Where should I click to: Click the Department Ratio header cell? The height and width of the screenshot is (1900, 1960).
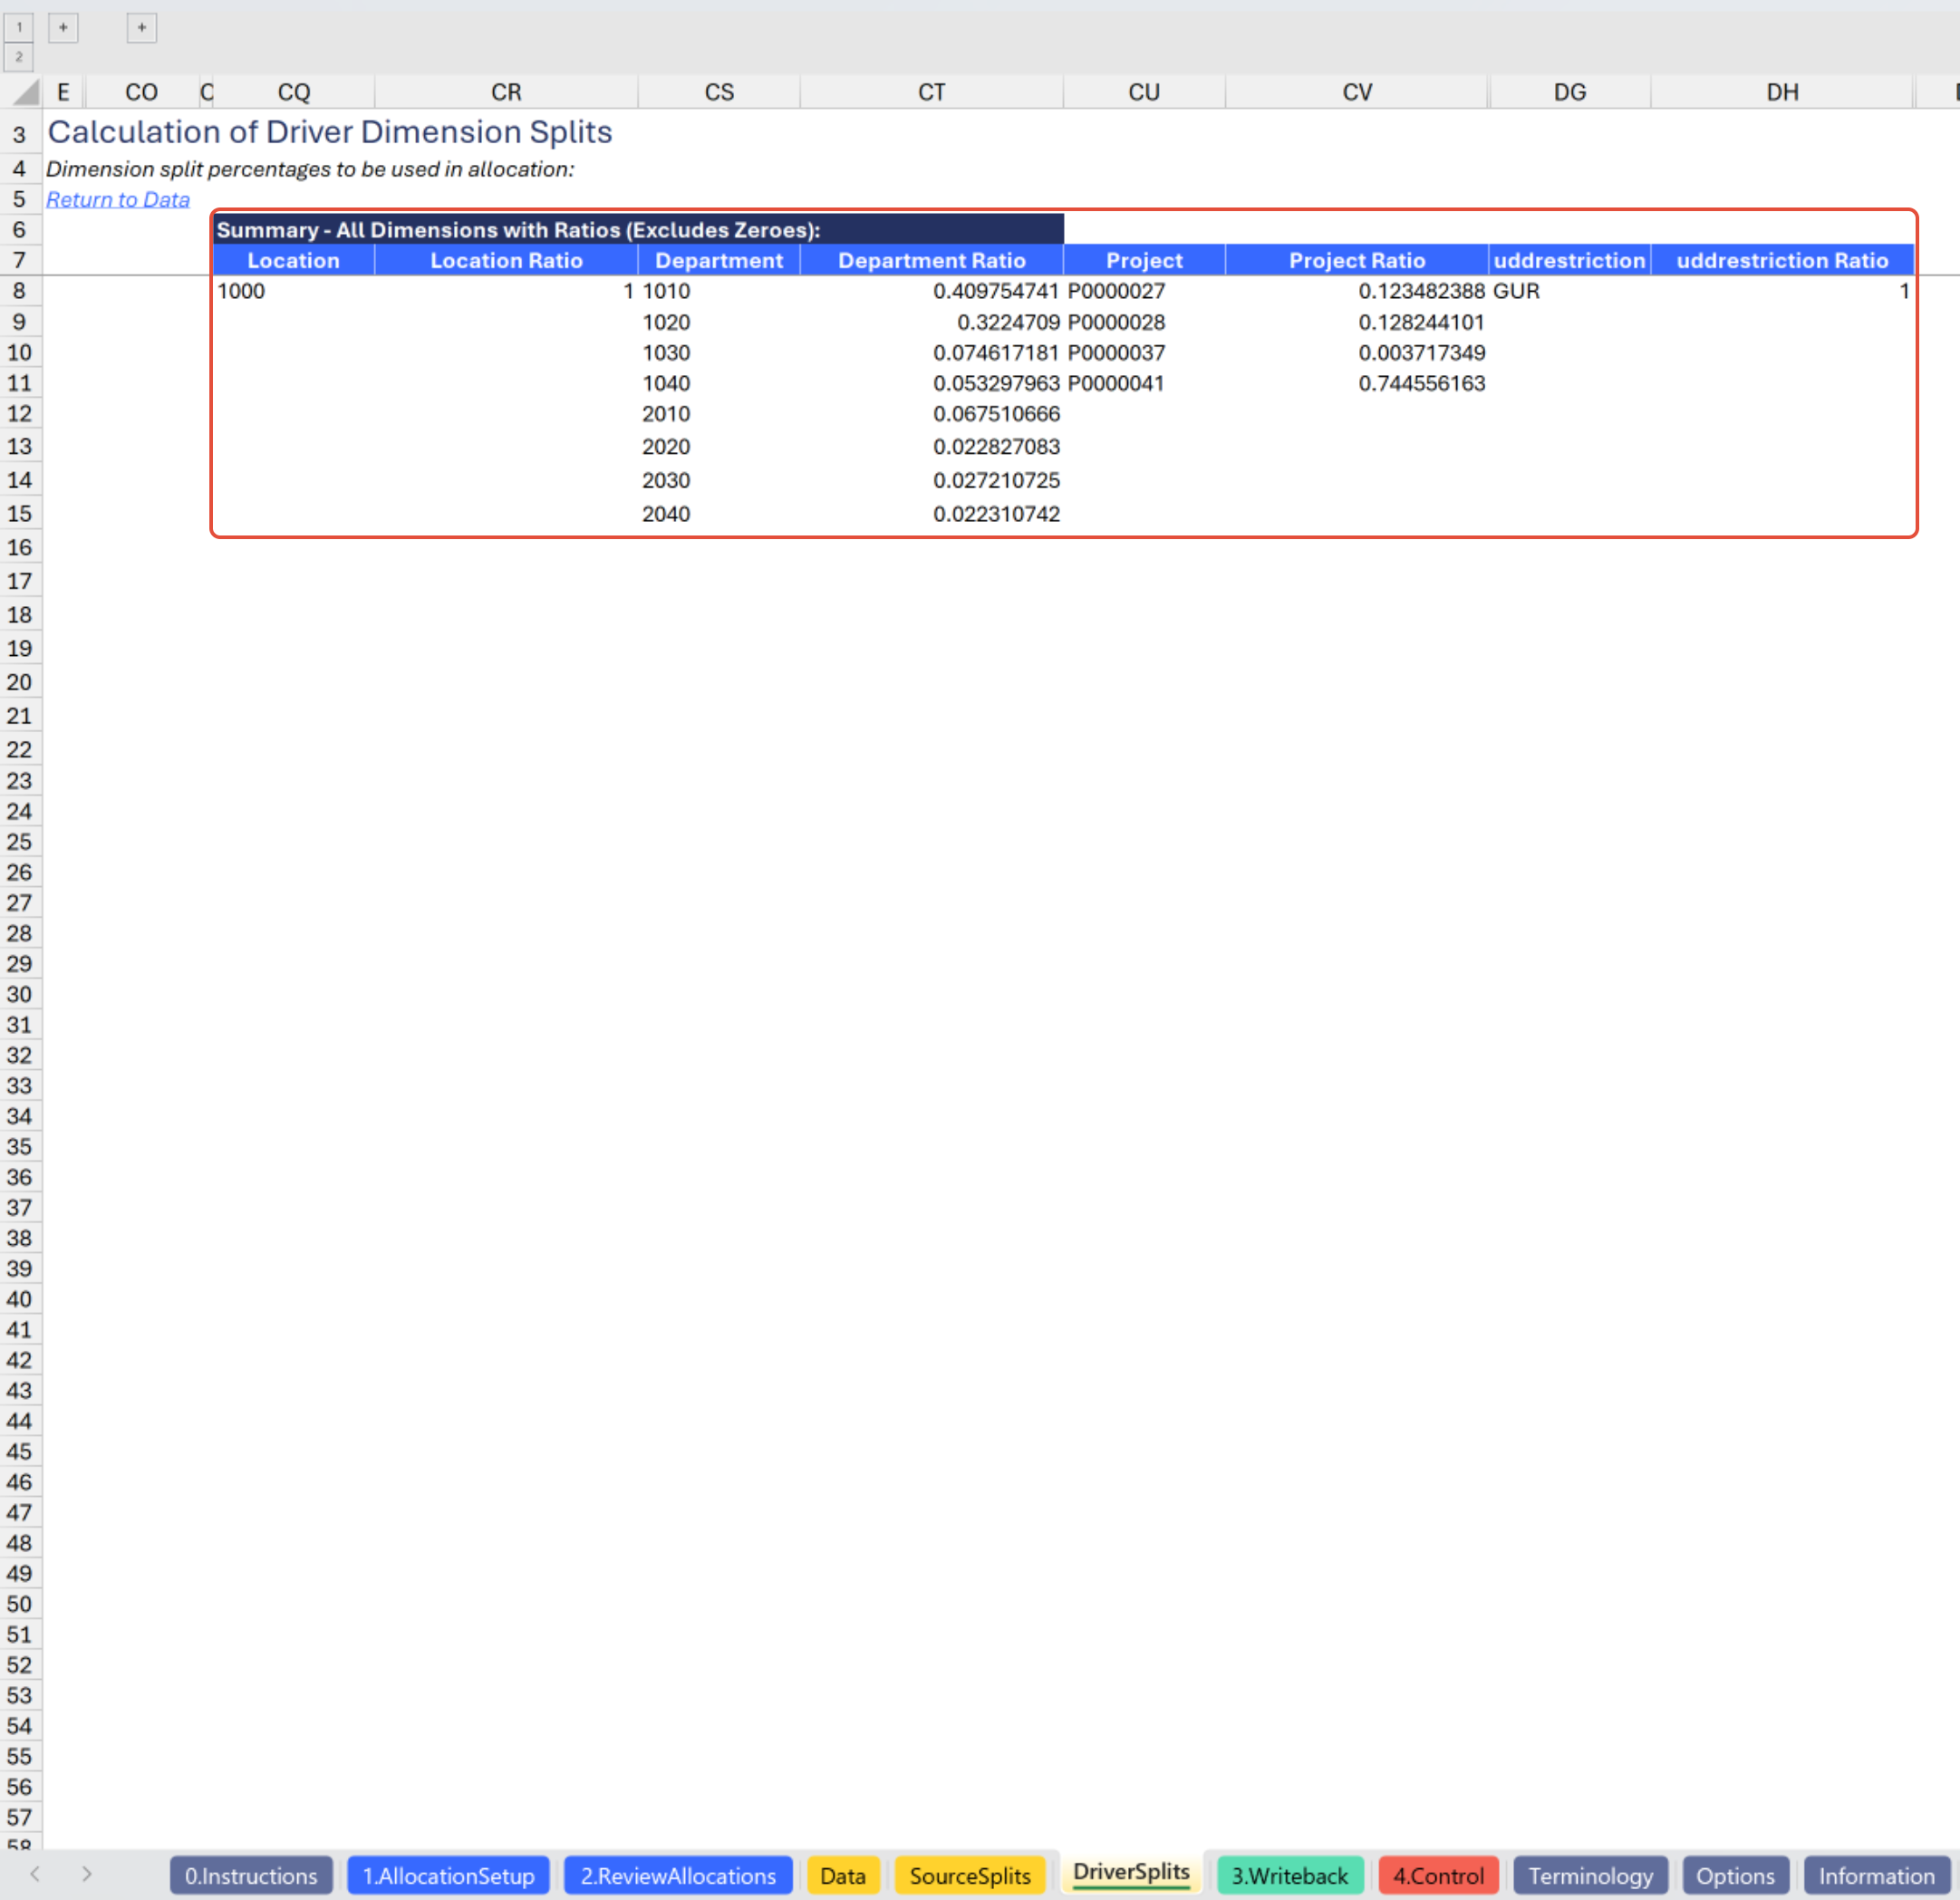coord(931,261)
